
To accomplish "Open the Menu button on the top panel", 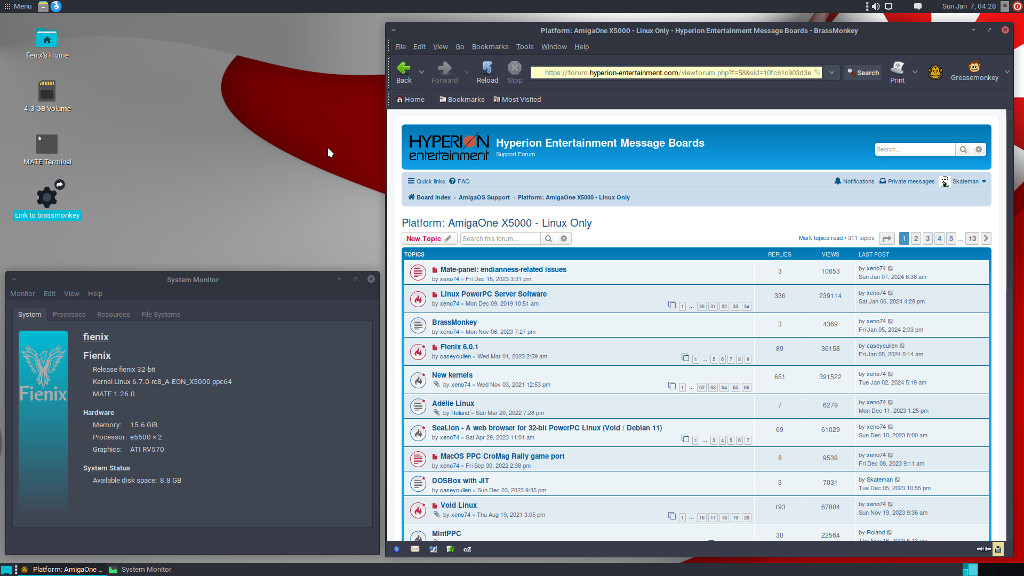I will click(x=18, y=7).
